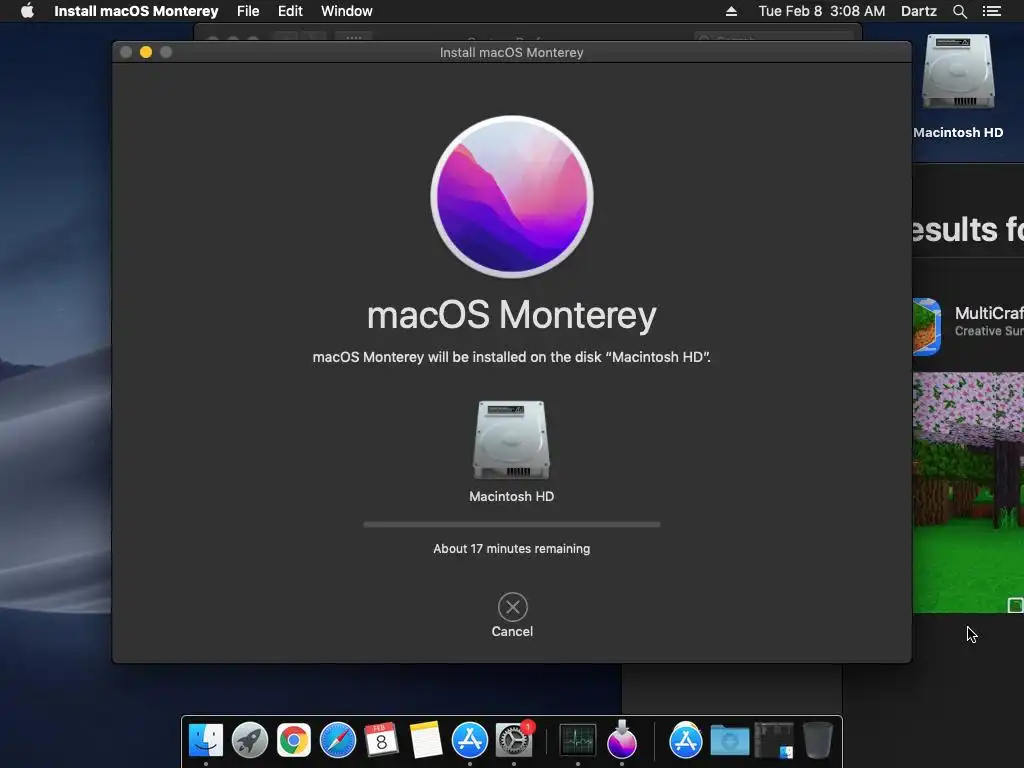
Task: Open Spotlight search magnifier icon
Action: [x=959, y=11]
